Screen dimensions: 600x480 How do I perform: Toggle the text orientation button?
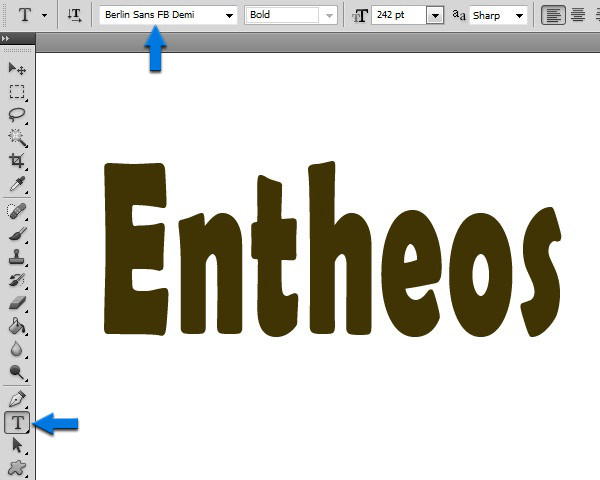[74, 15]
